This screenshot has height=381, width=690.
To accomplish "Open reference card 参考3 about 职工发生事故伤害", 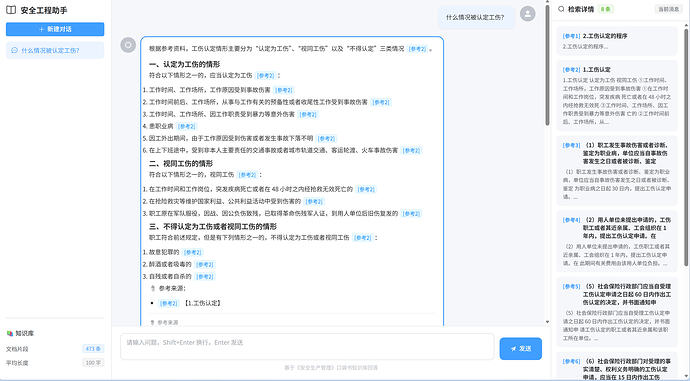I will (617, 171).
